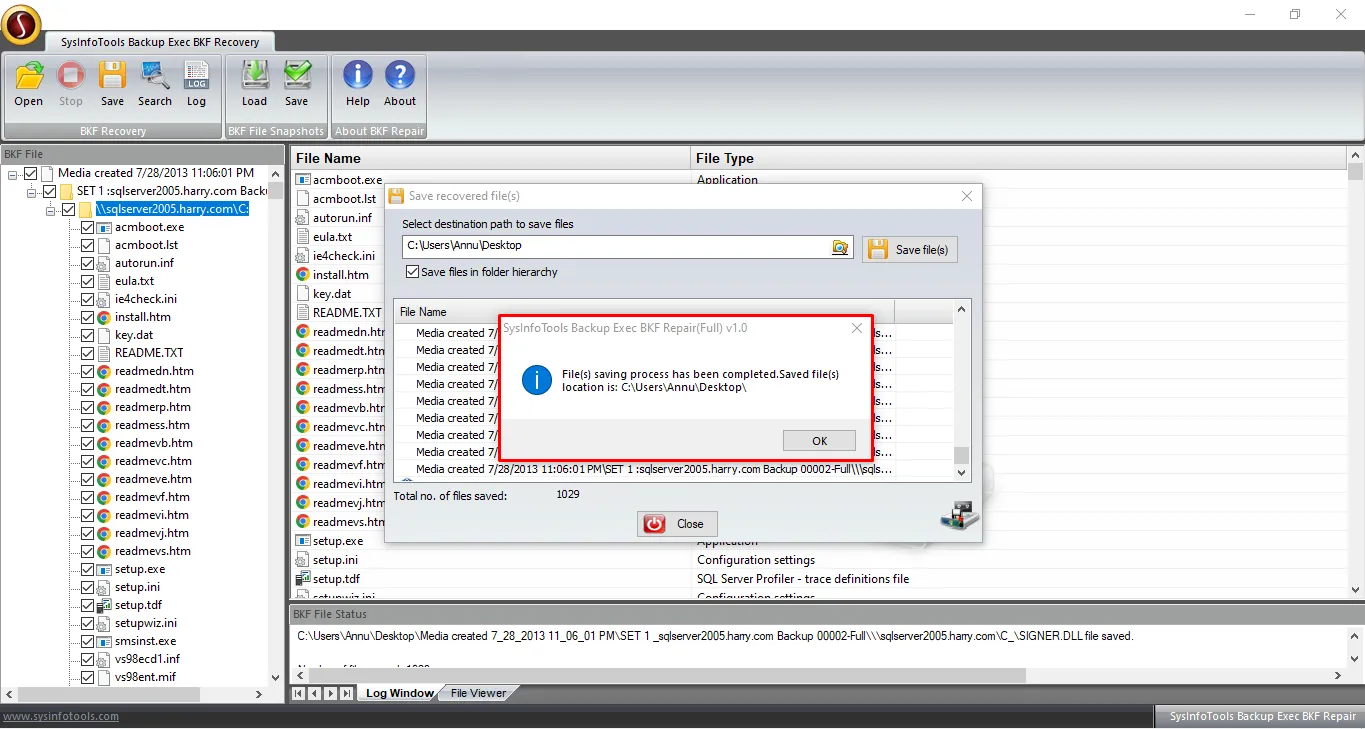1365x729 pixels.
Task: Toggle the SET 1 sqlserver2005 checkbox
Action: [x=49, y=191]
